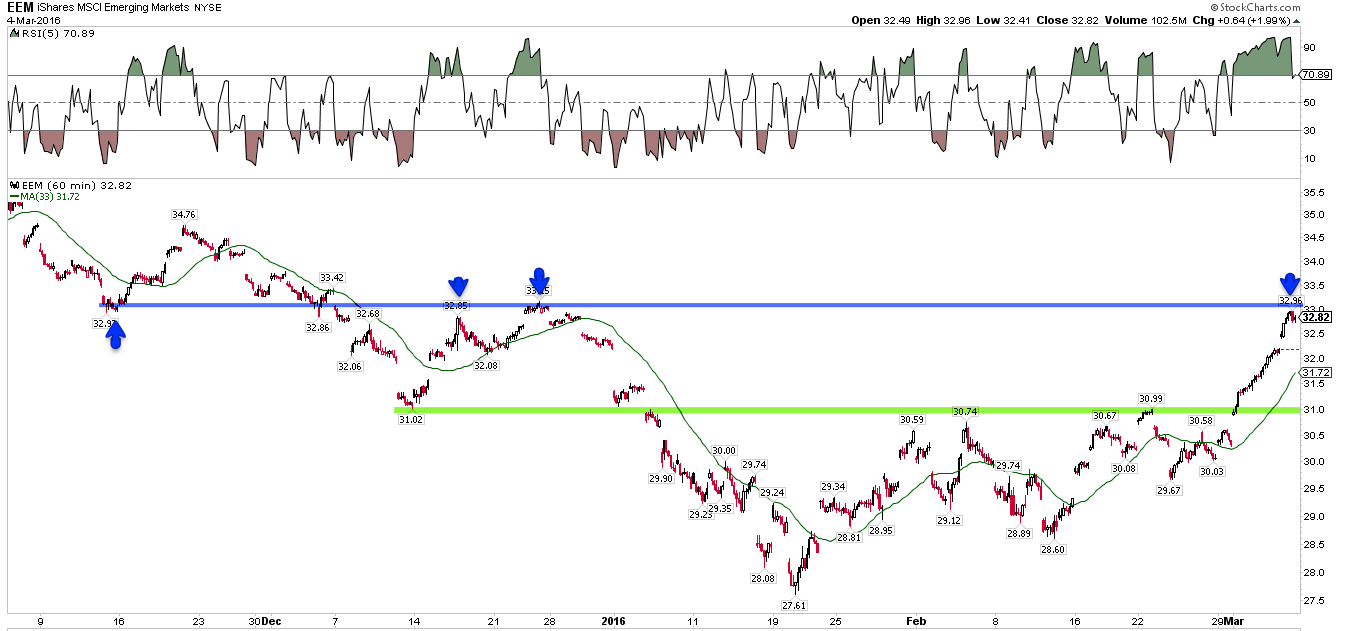Click the 23 date axis label
Screen dimensions: 1351x631
pos(198,621)
